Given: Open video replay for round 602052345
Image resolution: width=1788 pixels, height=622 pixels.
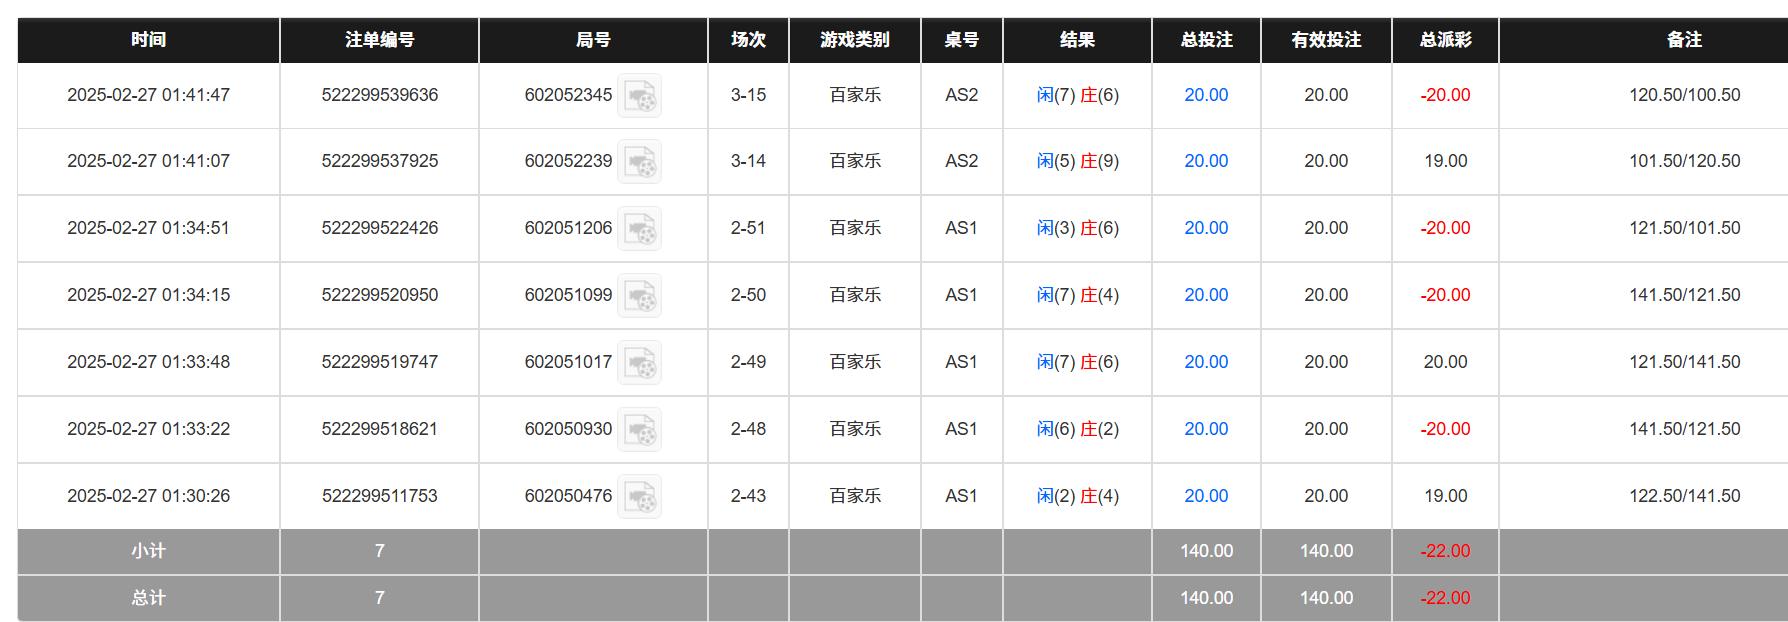Looking at the screenshot, I should click(639, 96).
